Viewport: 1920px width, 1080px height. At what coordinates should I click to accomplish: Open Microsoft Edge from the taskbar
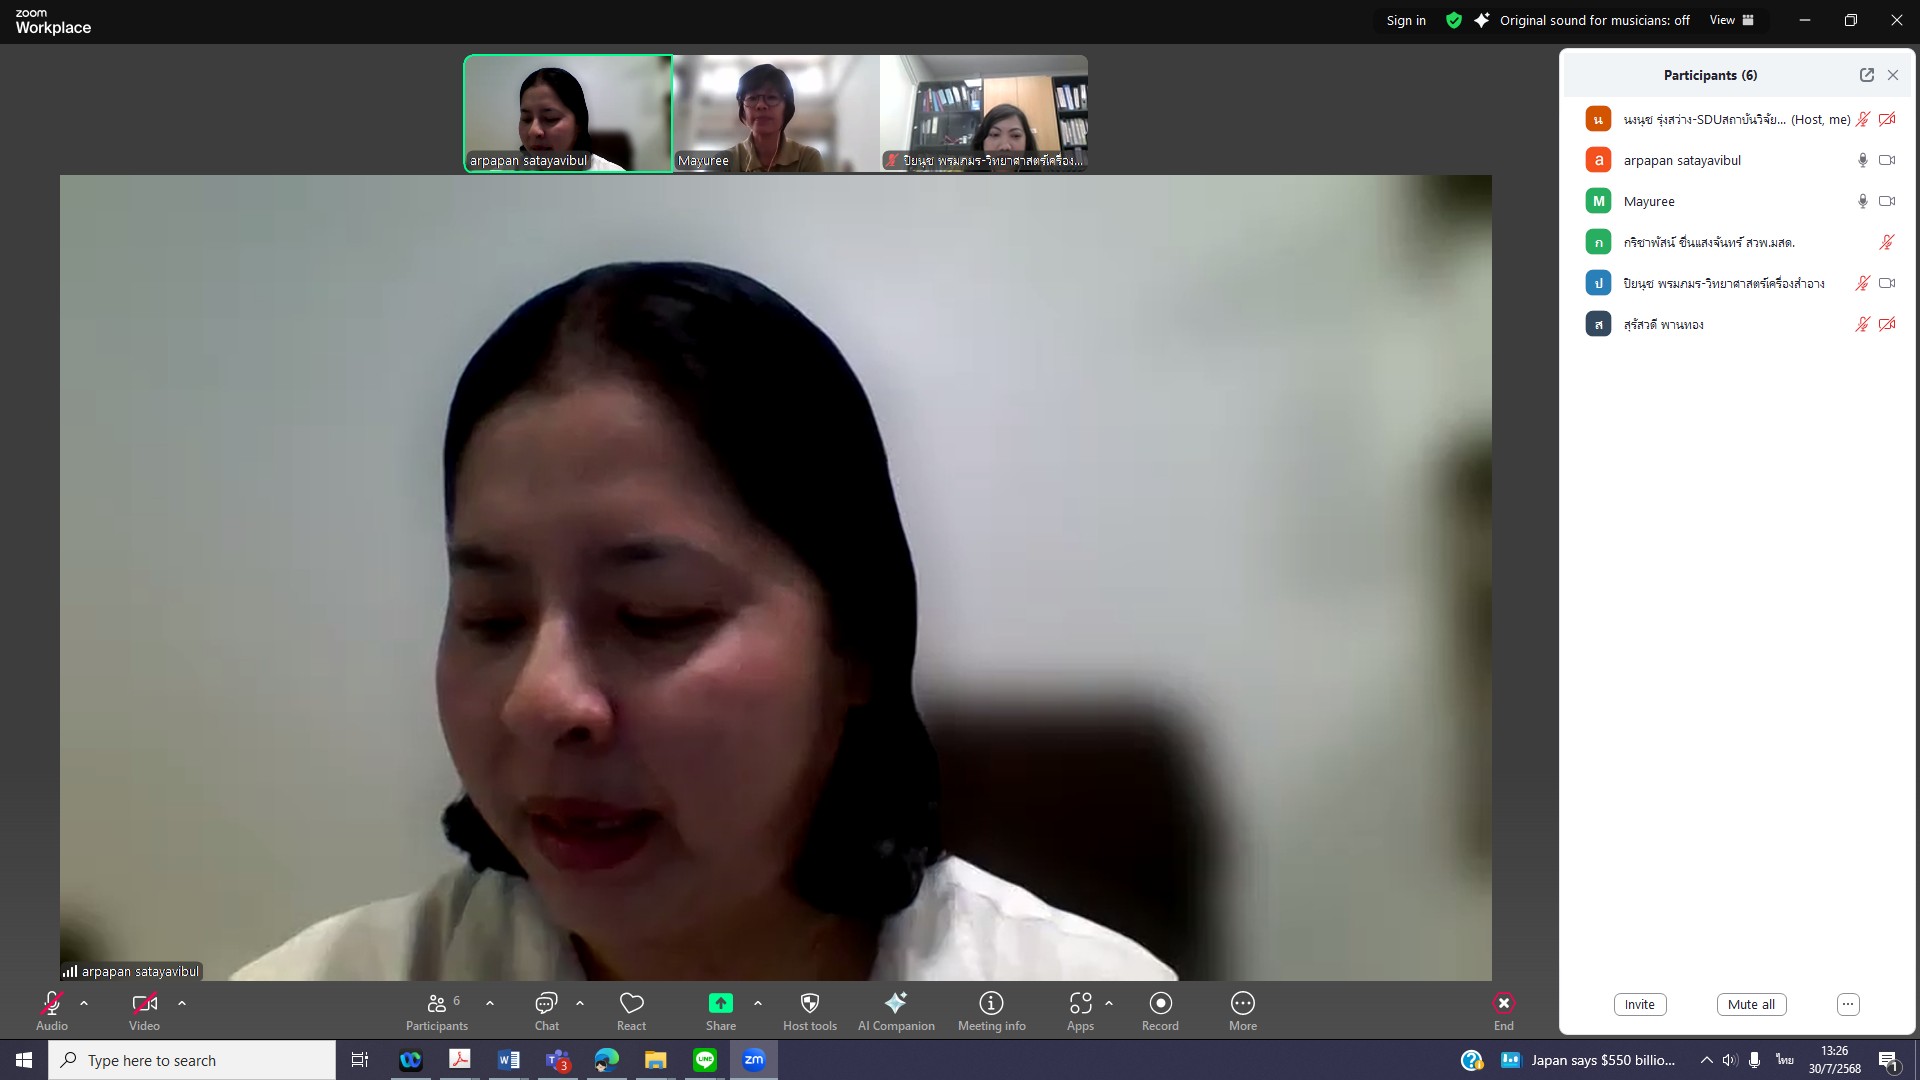click(x=606, y=1060)
